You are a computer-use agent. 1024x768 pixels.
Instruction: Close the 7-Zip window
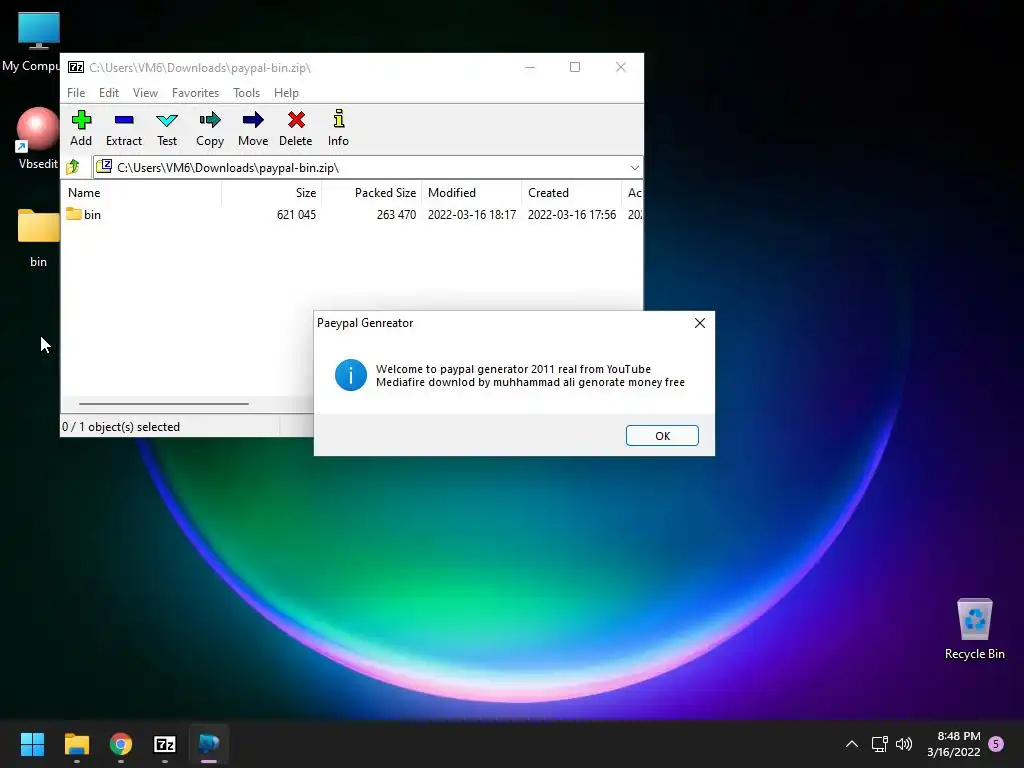(x=620, y=67)
